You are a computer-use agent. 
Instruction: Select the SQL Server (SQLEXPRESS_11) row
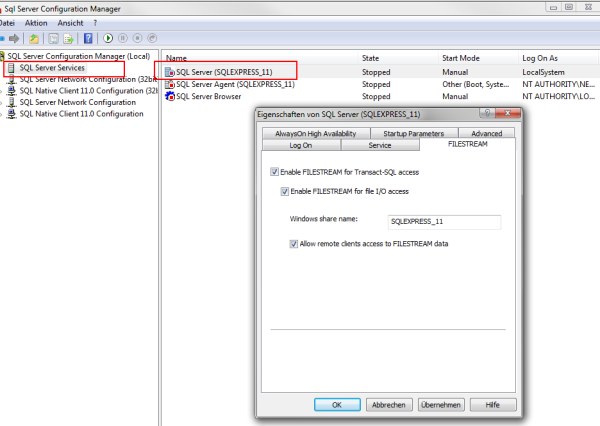coord(381,72)
